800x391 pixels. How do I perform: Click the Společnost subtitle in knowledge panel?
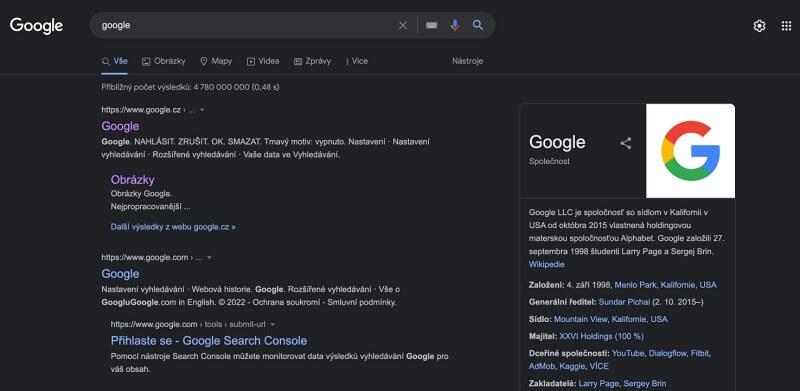click(x=549, y=161)
